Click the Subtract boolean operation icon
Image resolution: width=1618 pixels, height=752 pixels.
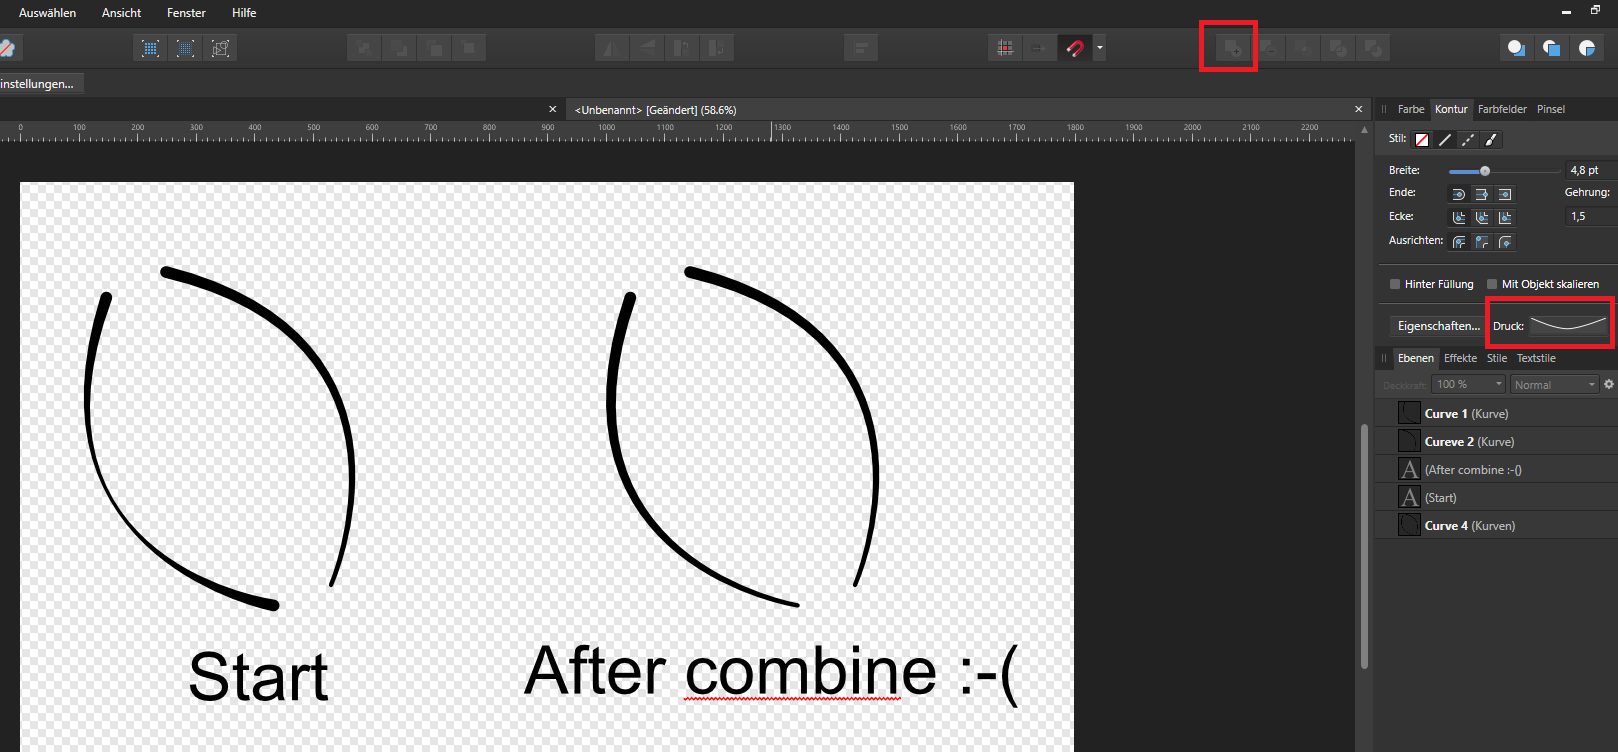point(1267,48)
